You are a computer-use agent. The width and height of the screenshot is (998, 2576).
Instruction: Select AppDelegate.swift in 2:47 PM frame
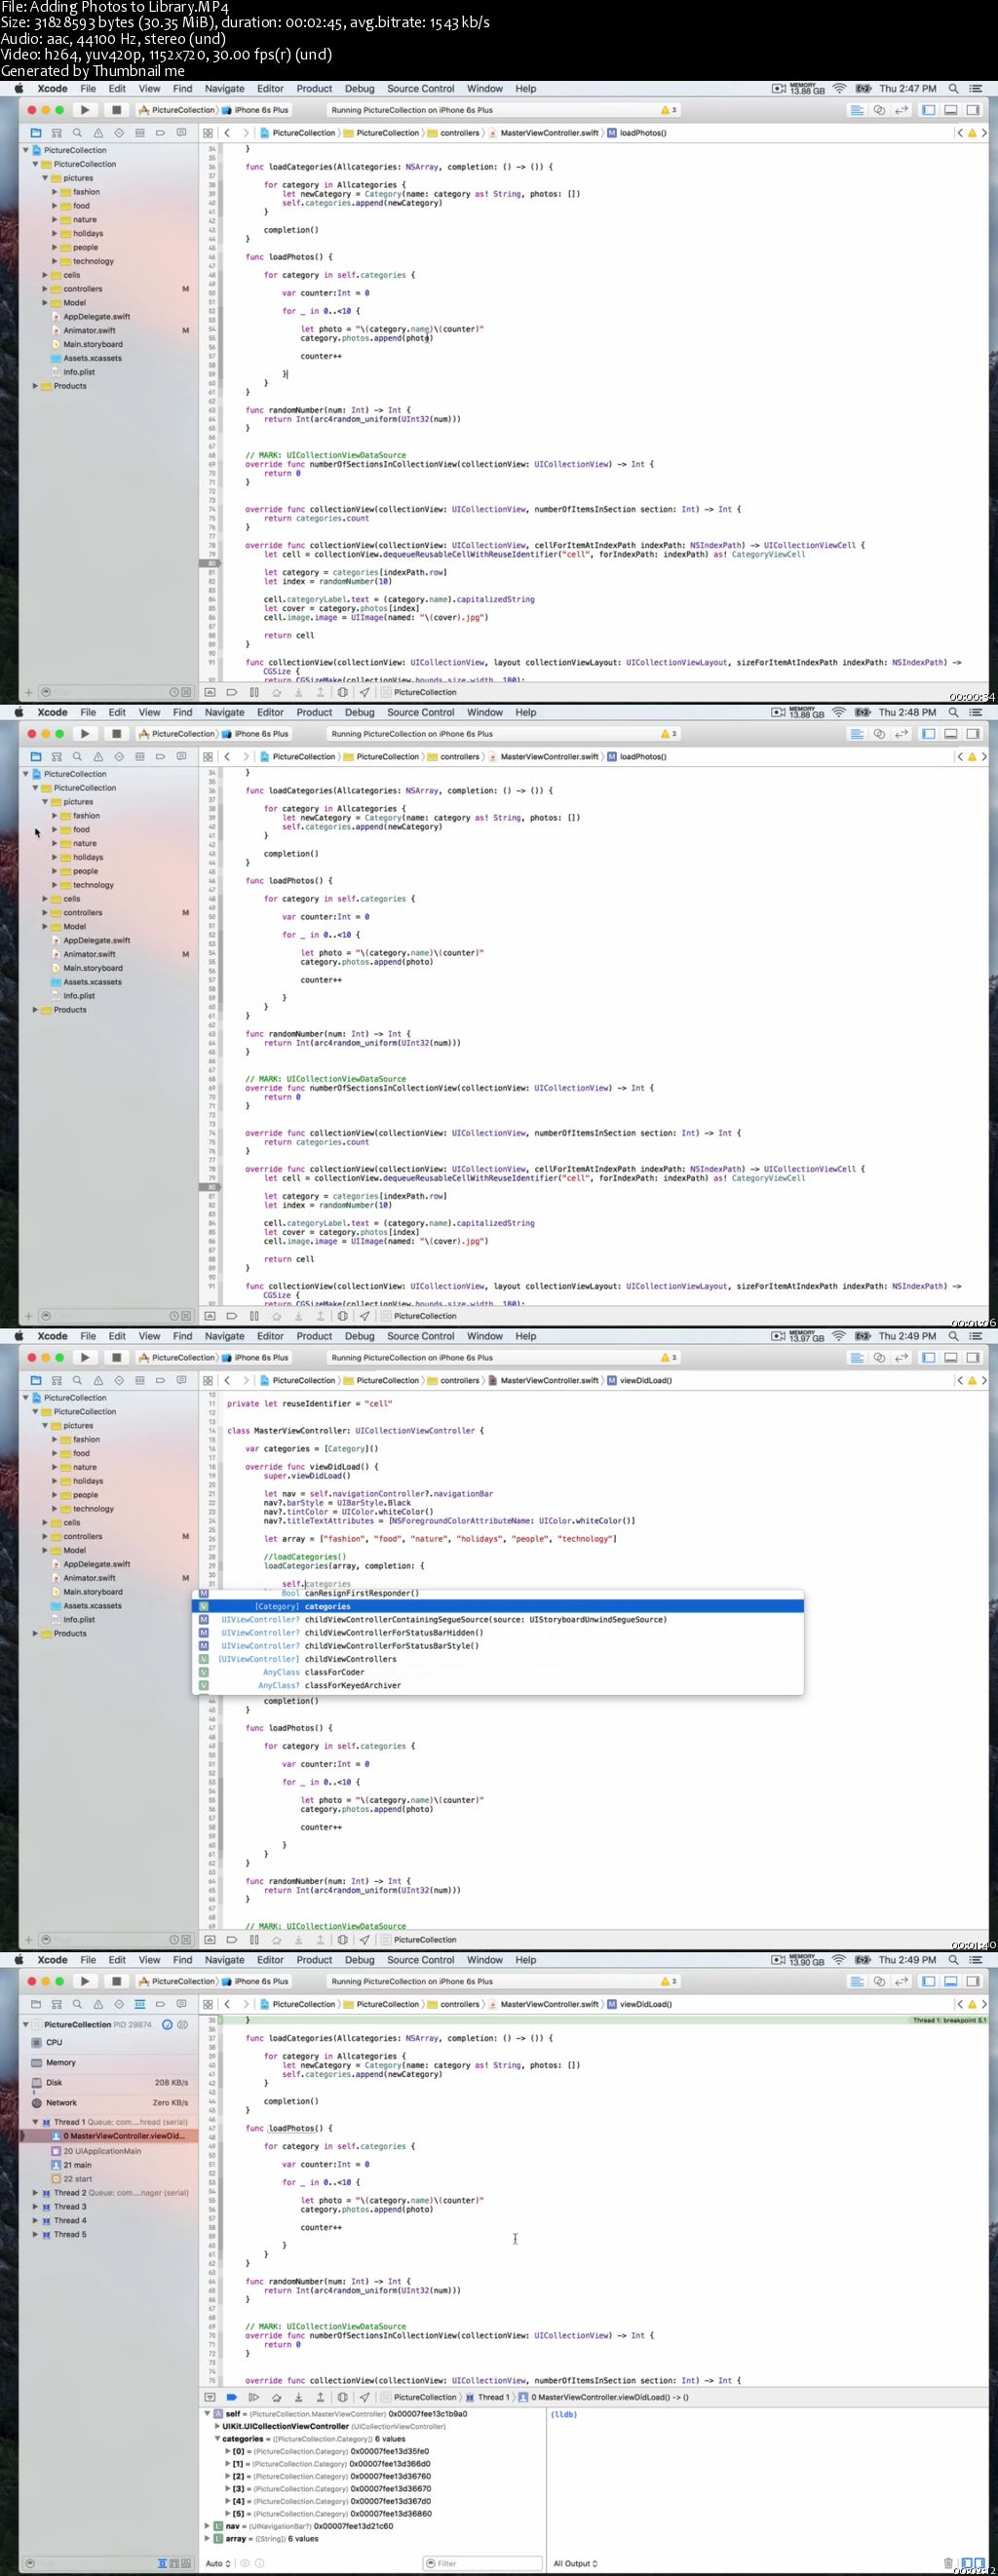96,316
